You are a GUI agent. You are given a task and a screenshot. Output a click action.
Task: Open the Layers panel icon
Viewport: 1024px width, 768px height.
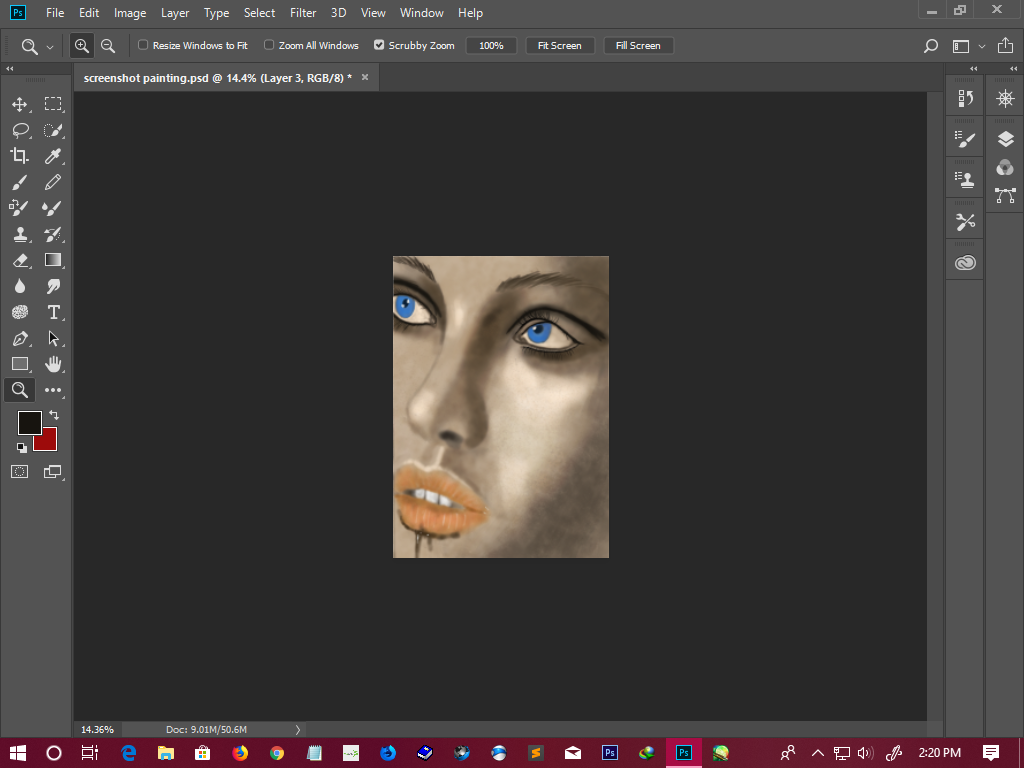point(1005,139)
